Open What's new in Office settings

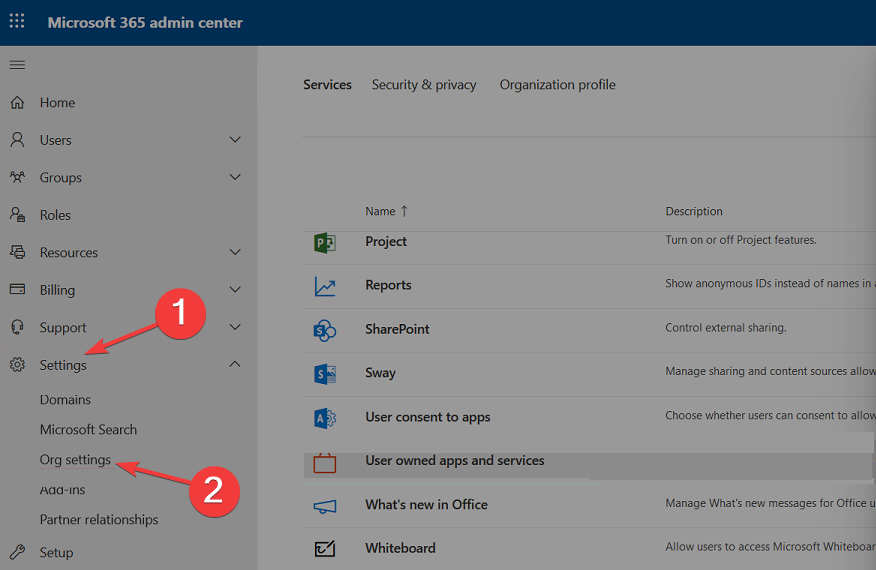click(x=426, y=505)
